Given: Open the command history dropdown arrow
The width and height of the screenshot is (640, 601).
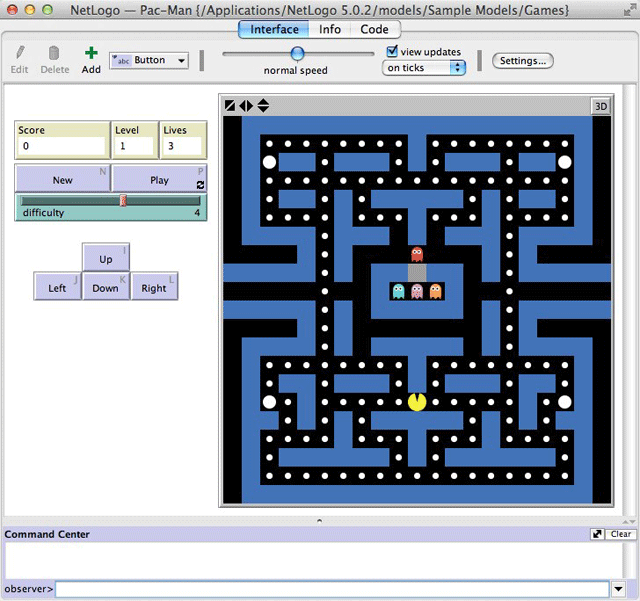Looking at the screenshot, I should pyautogui.click(x=618, y=589).
